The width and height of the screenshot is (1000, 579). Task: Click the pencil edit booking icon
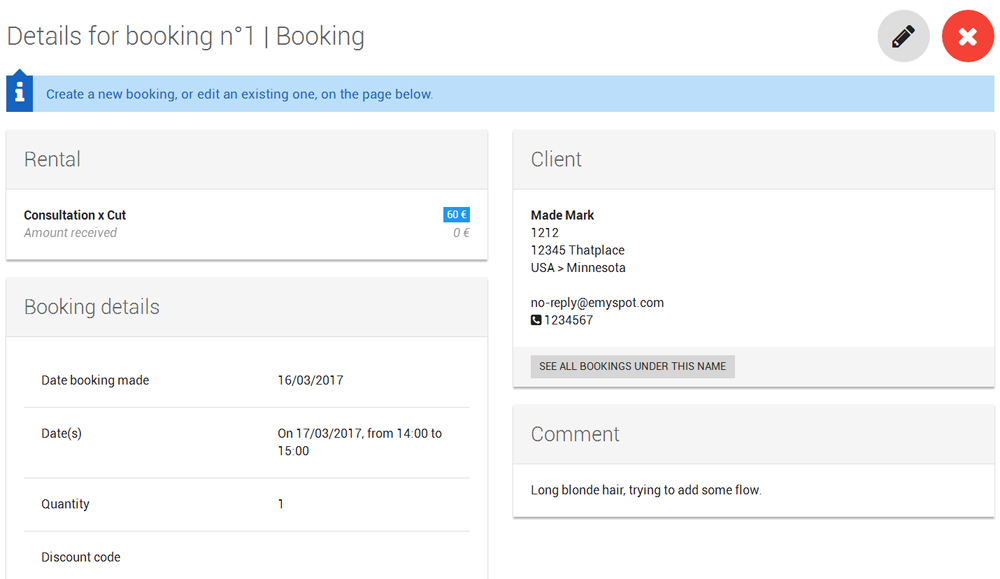(903, 36)
